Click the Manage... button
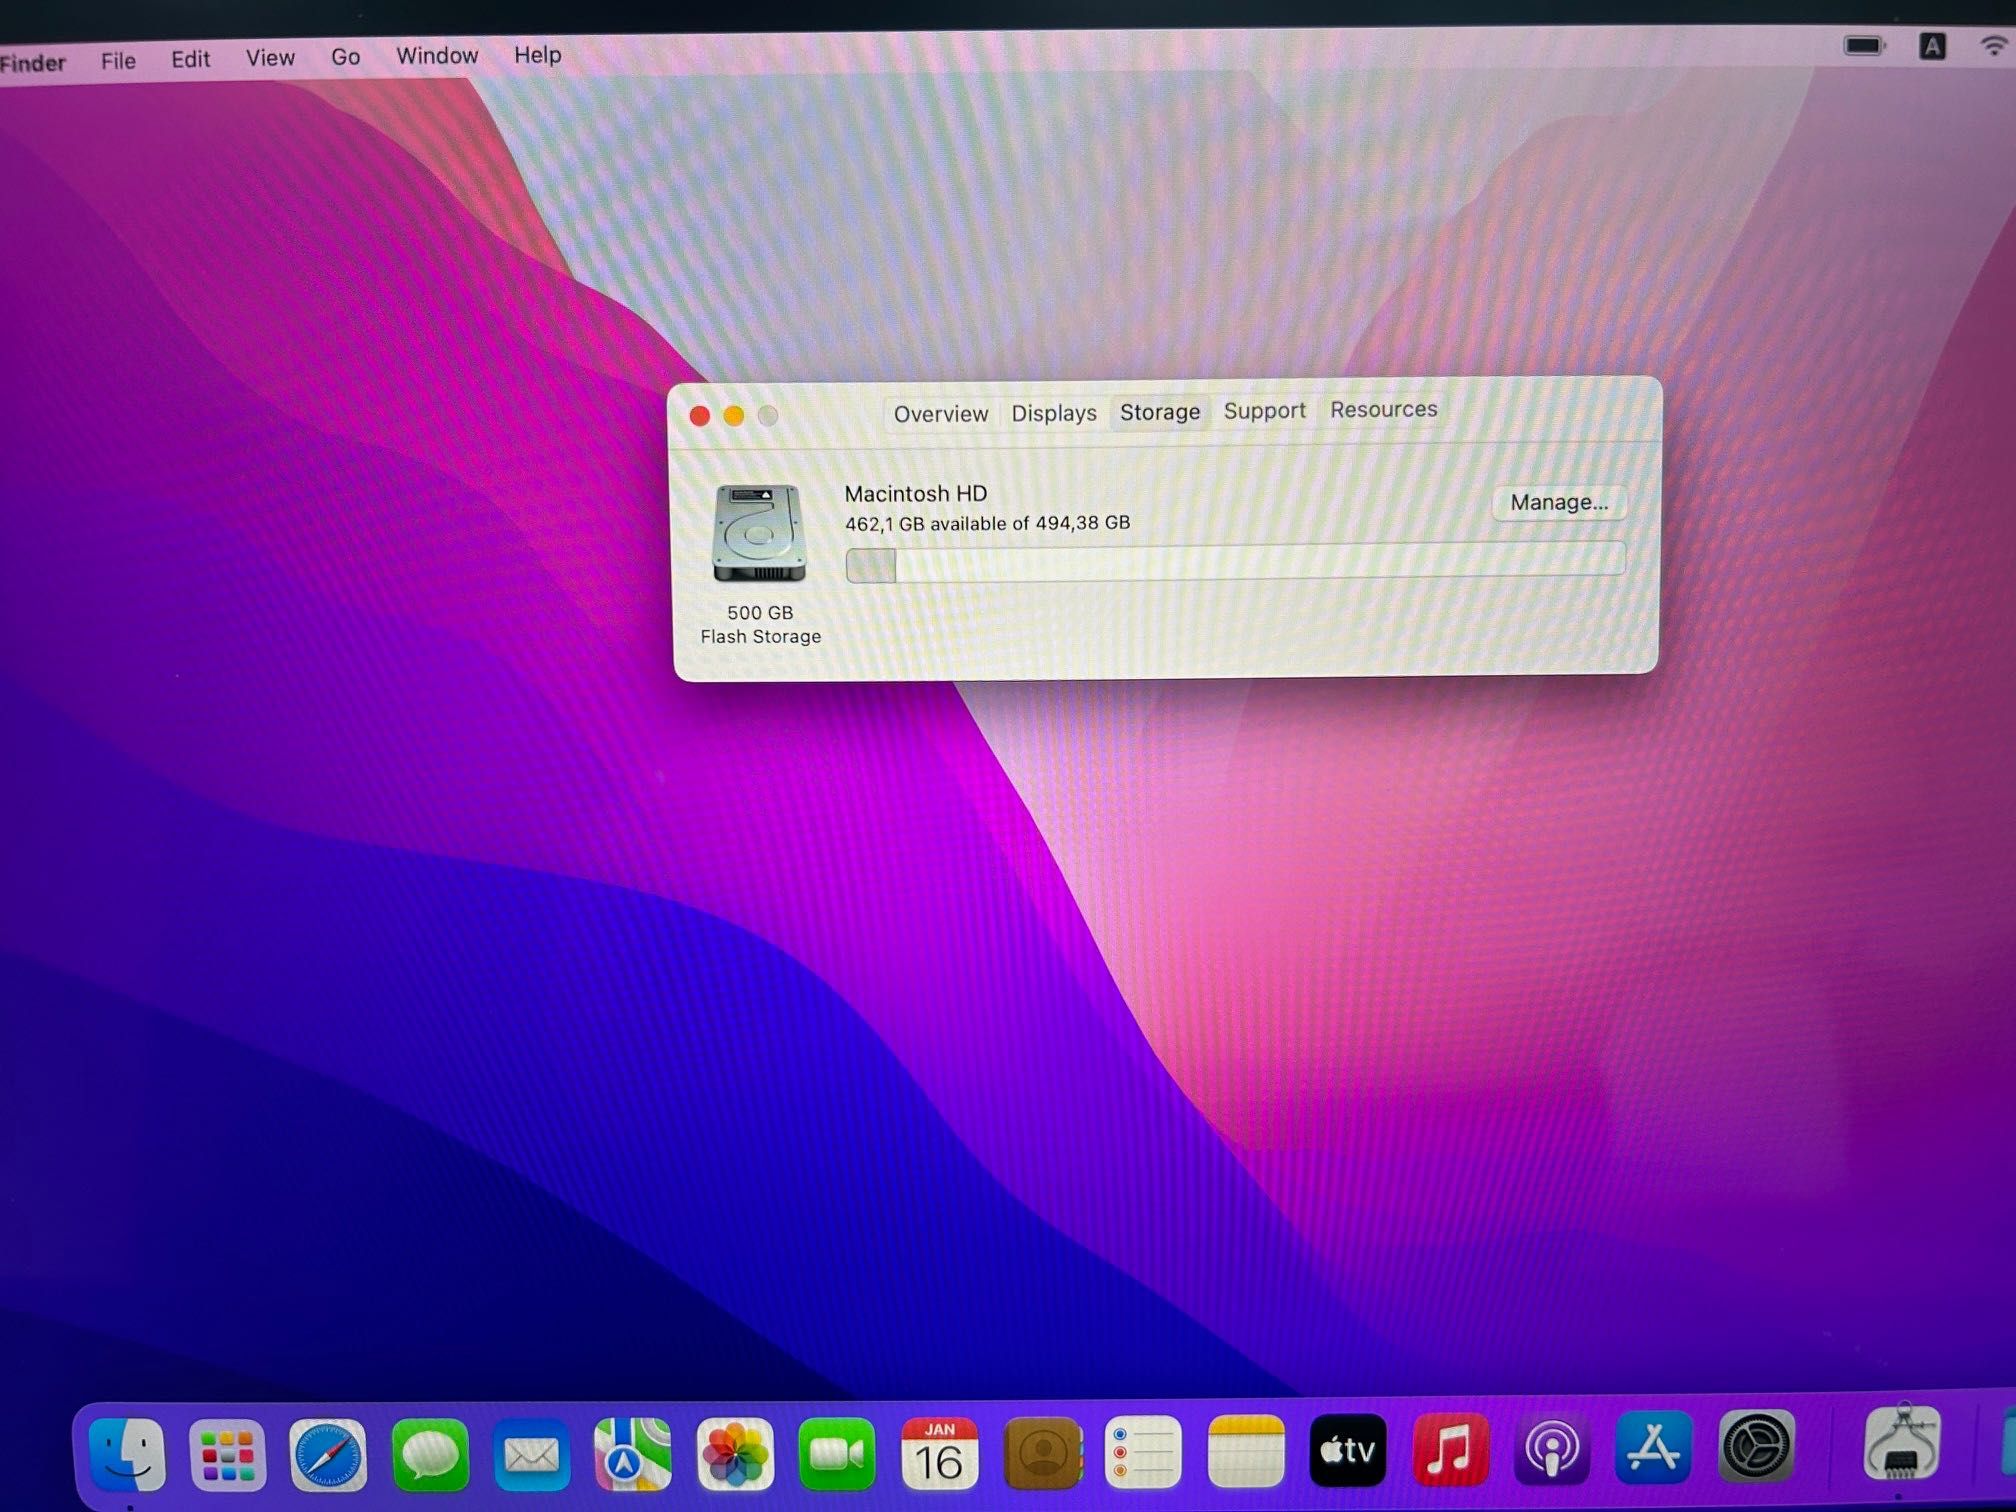2016x1512 pixels. point(1558,502)
